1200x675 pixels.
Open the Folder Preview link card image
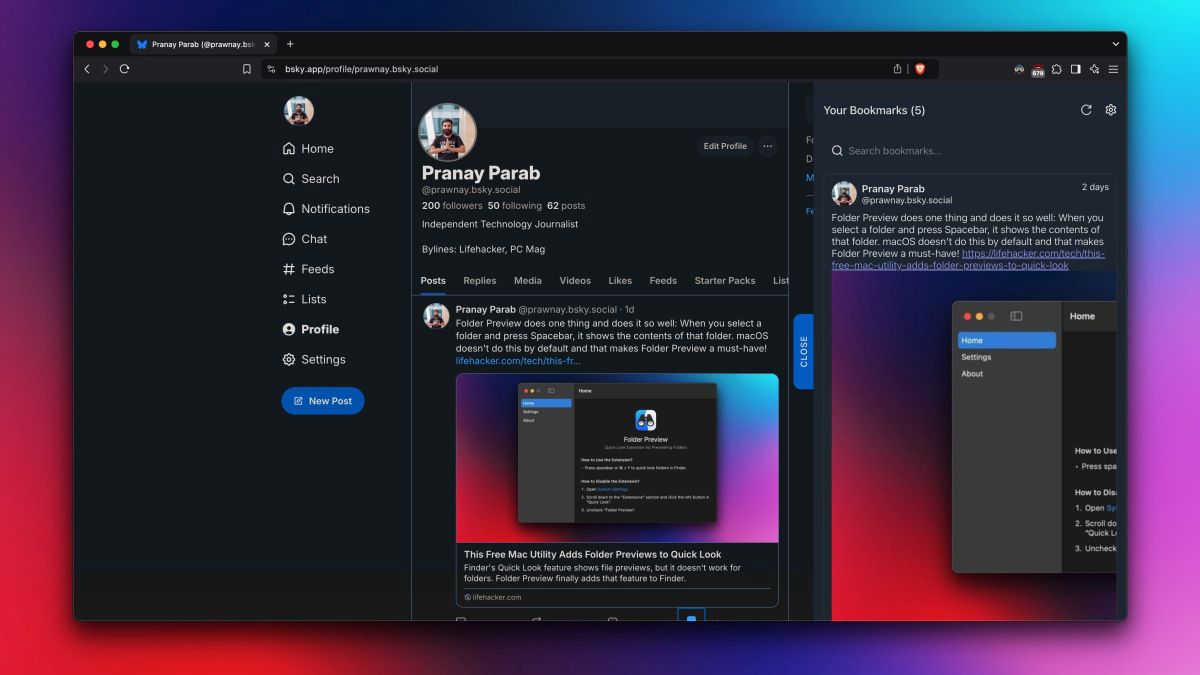(617, 458)
